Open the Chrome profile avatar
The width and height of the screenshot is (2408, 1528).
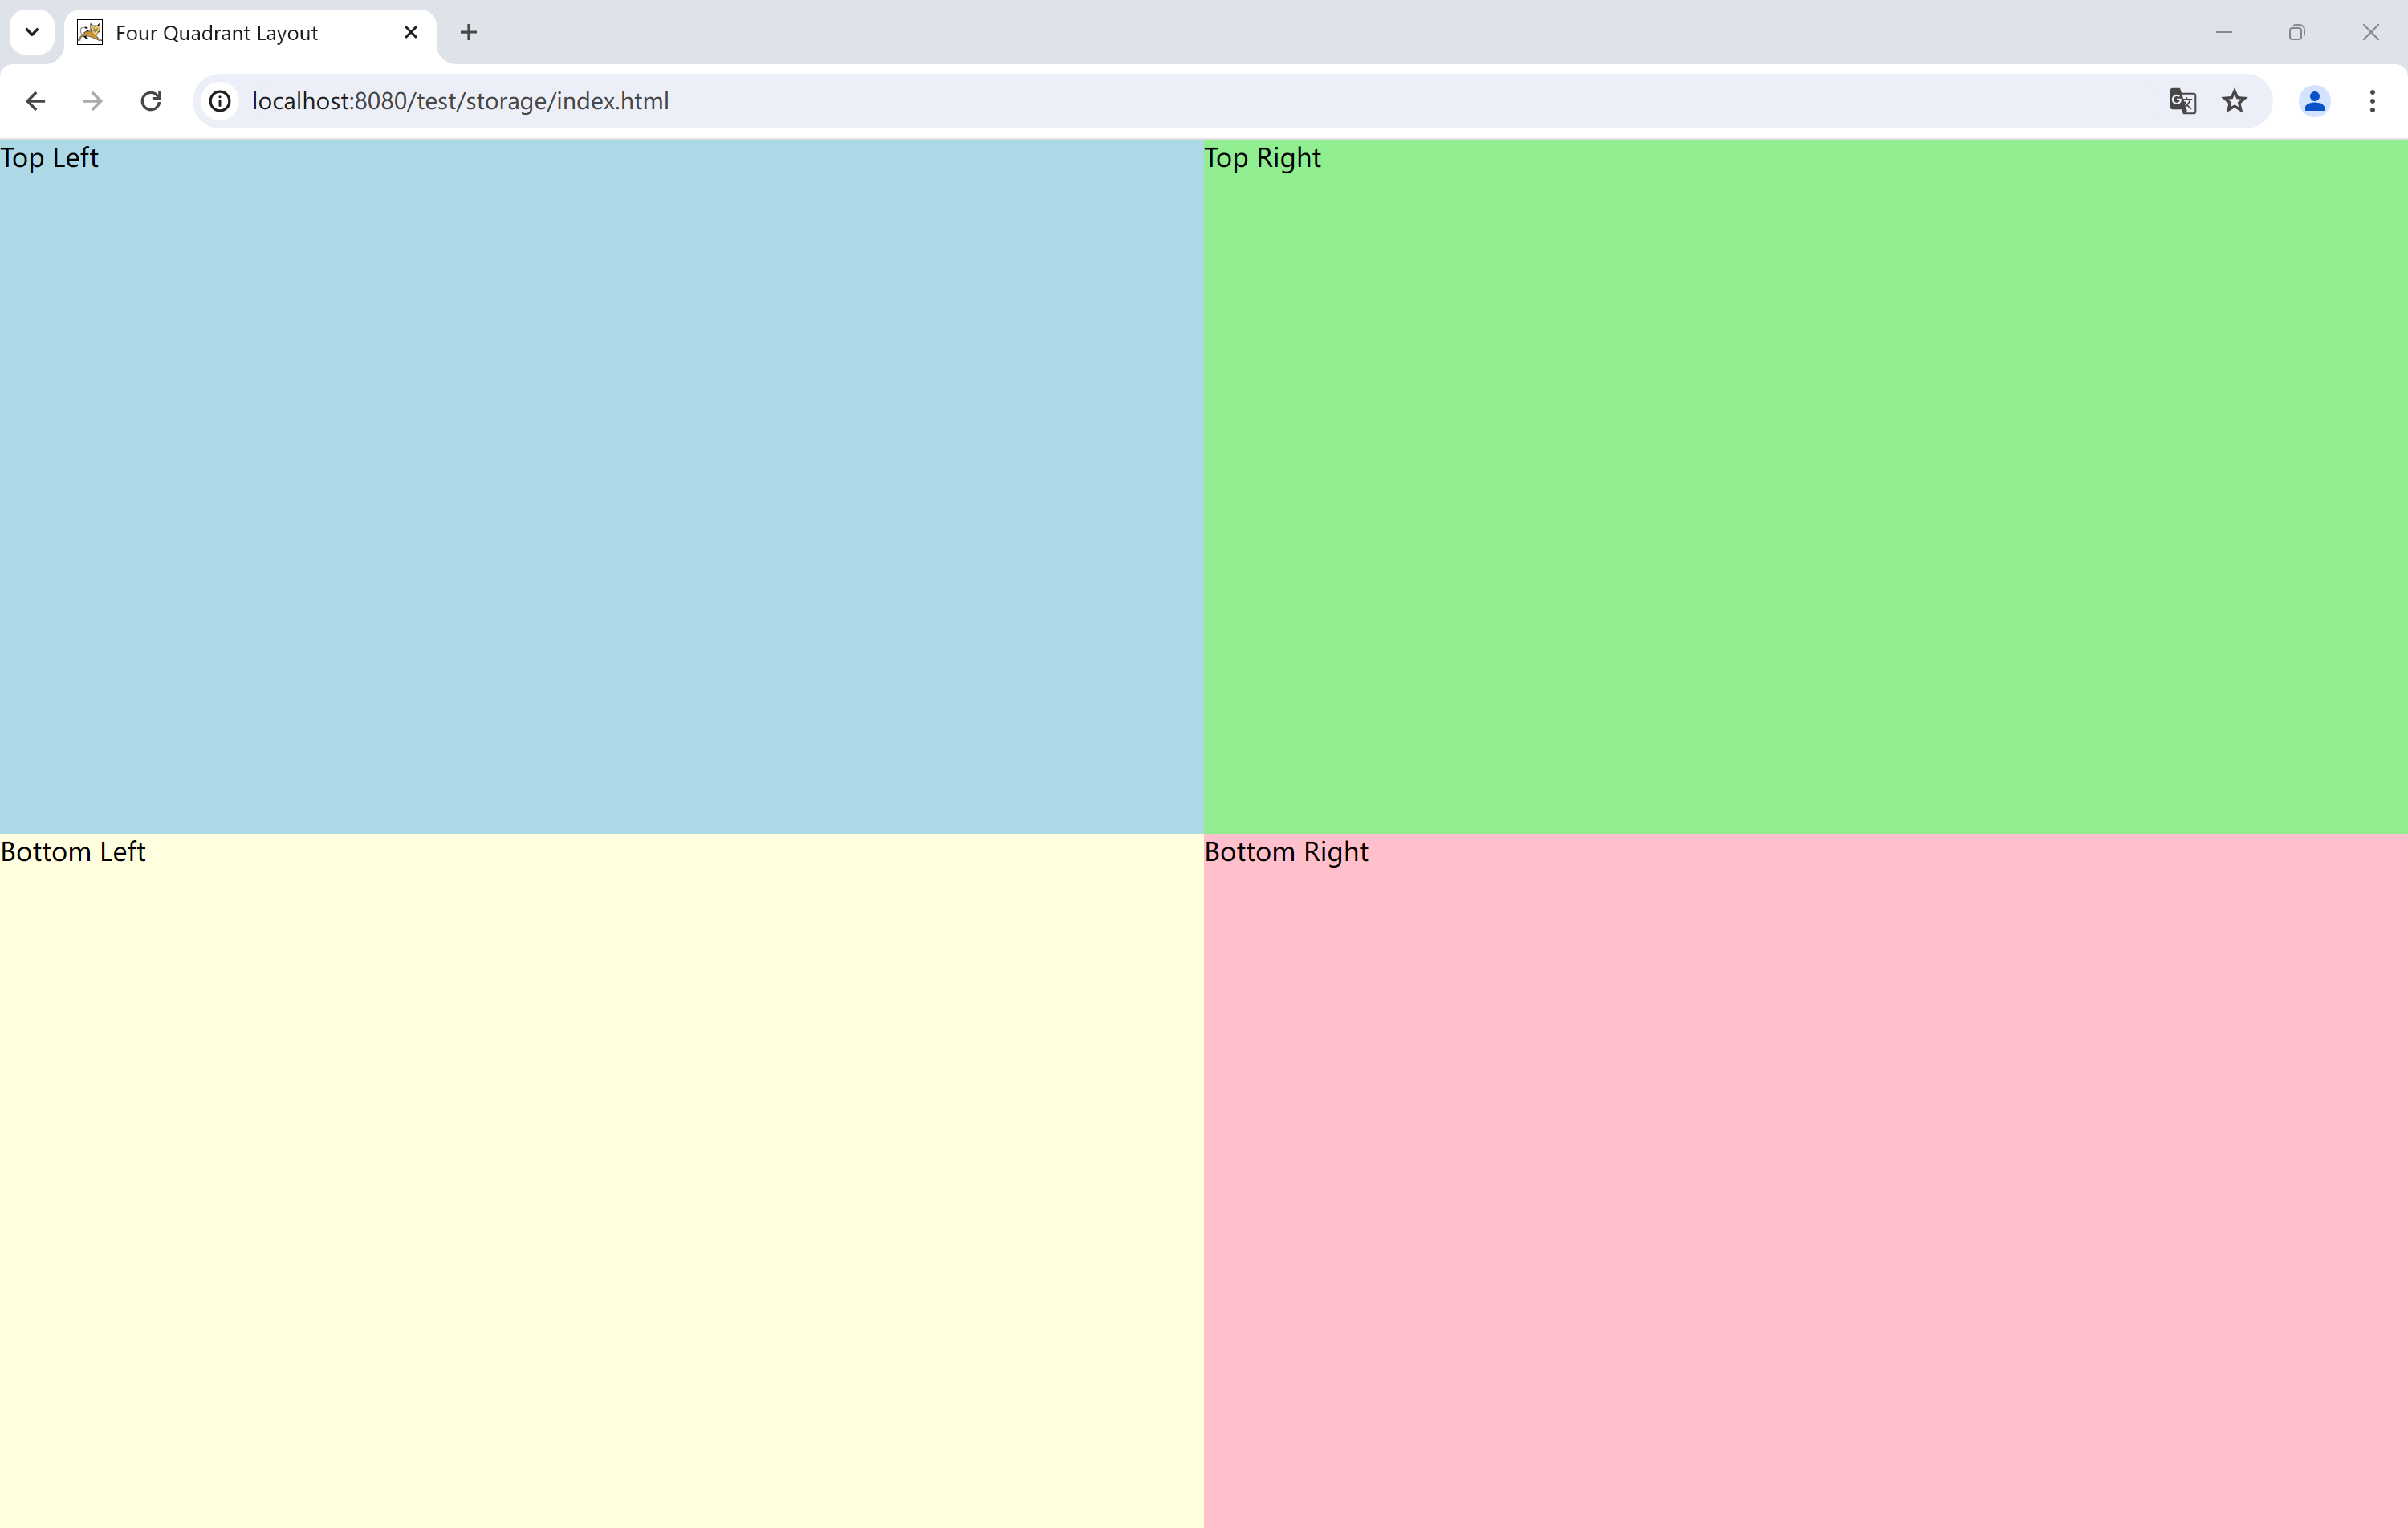(2314, 101)
